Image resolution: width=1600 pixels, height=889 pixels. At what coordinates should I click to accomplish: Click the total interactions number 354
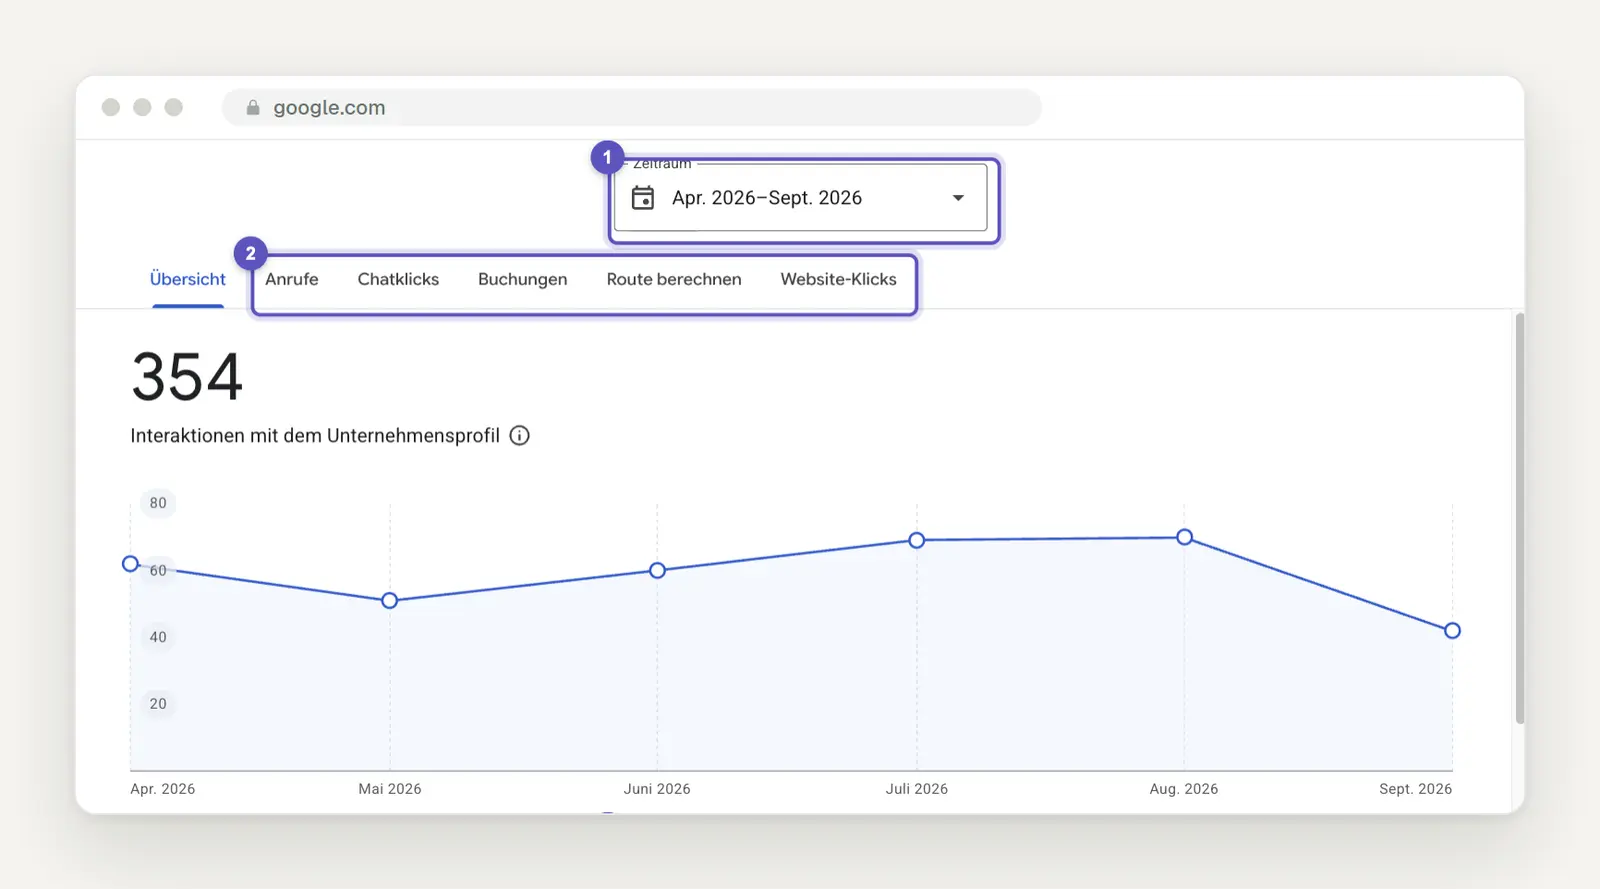coord(187,377)
